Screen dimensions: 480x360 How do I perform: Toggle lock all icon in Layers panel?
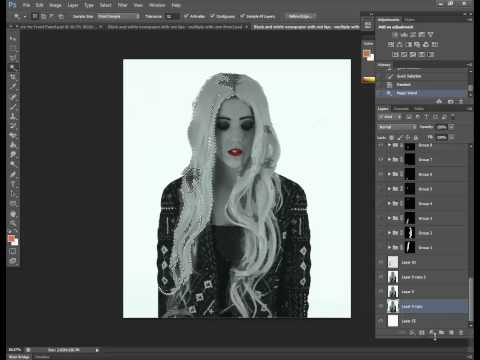pyautogui.click(x=416, y=137)
